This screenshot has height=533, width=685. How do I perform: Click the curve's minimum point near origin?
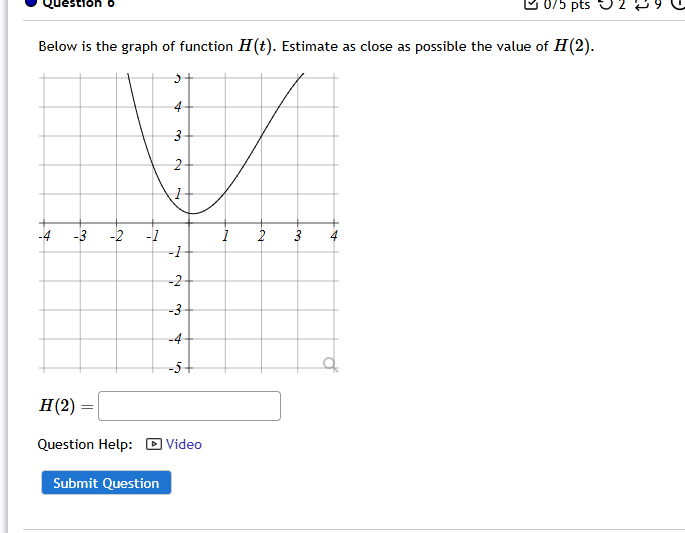(x=193, y=213)
